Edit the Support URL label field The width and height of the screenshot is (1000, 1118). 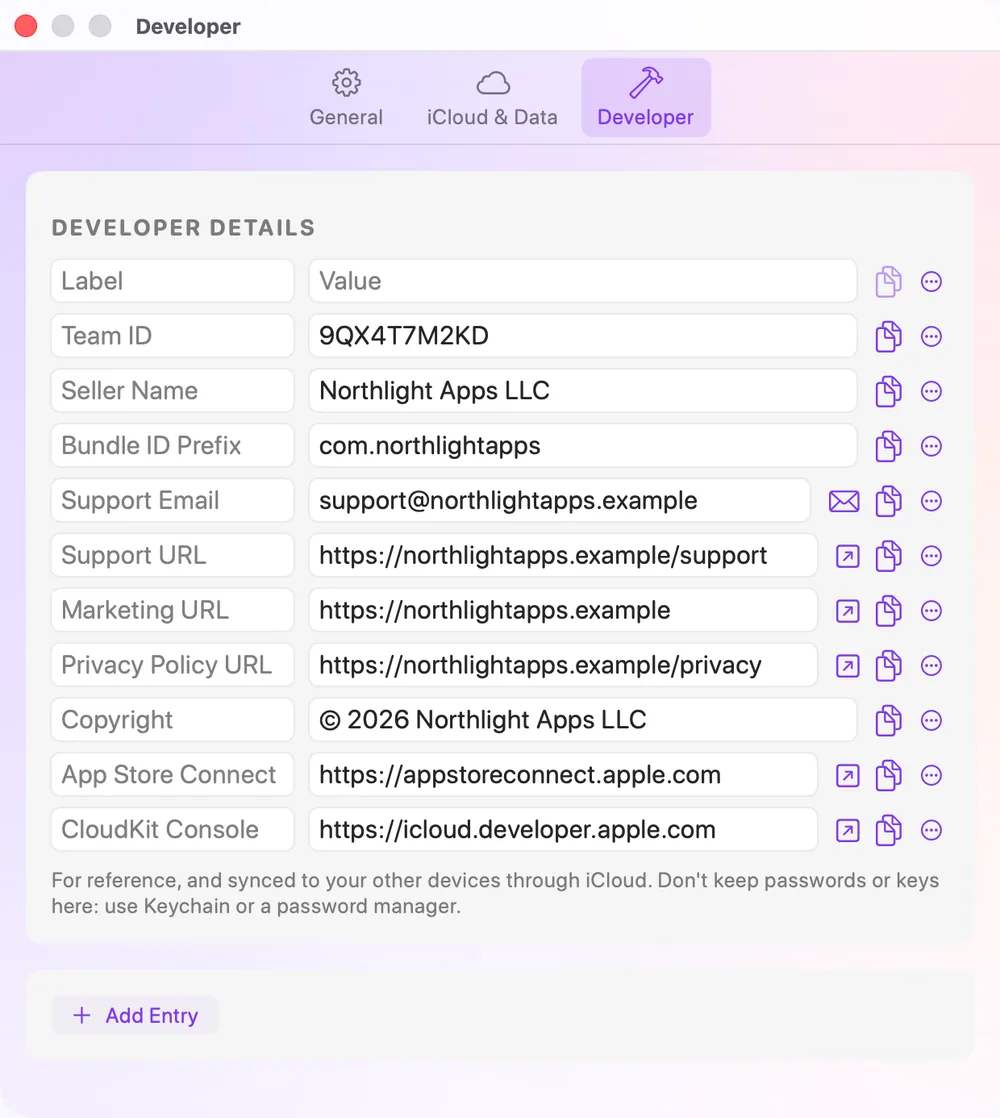(172, 555)
